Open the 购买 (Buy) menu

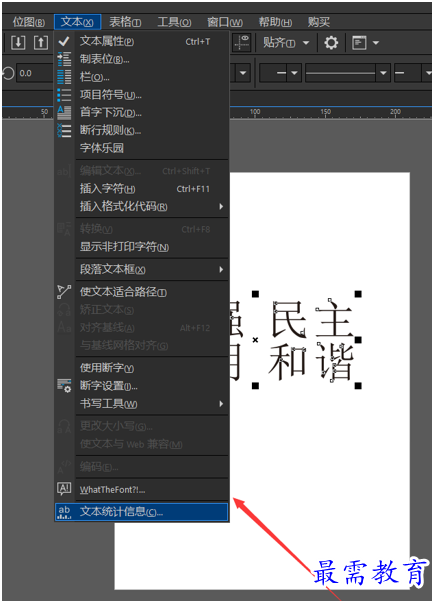pyautogui.click(x=319, y=22)
